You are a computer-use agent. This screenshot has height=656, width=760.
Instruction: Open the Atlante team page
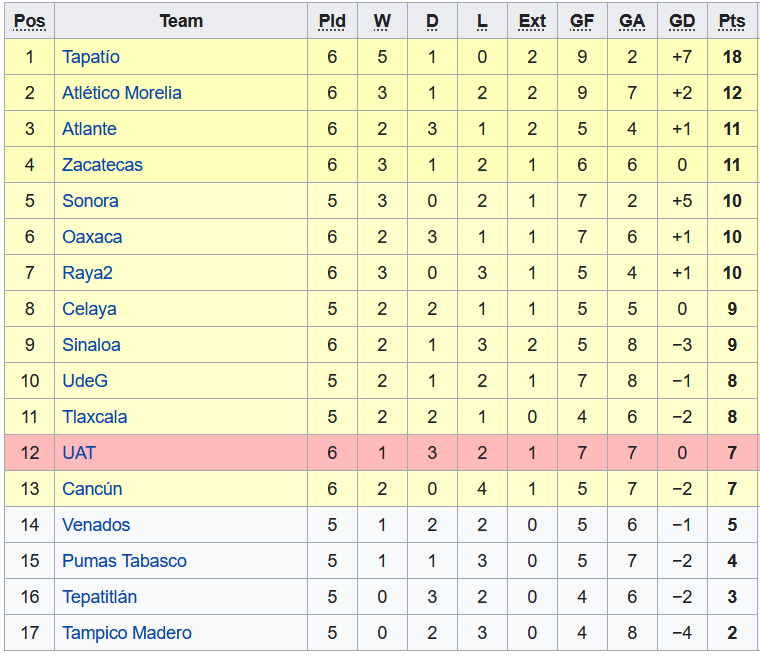89,129
